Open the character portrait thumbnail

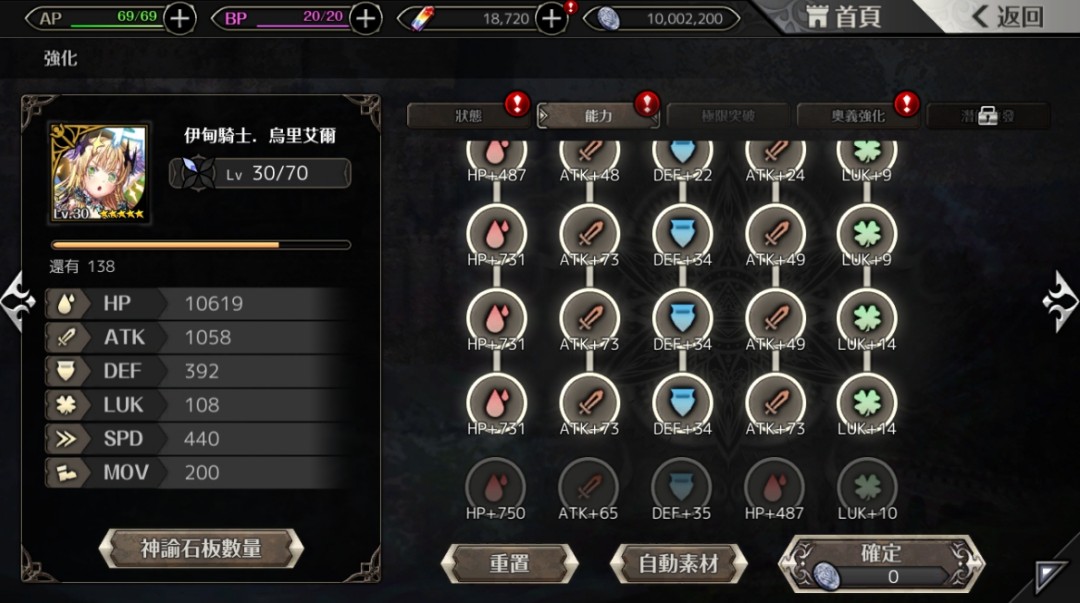click(x=99, y=173)
